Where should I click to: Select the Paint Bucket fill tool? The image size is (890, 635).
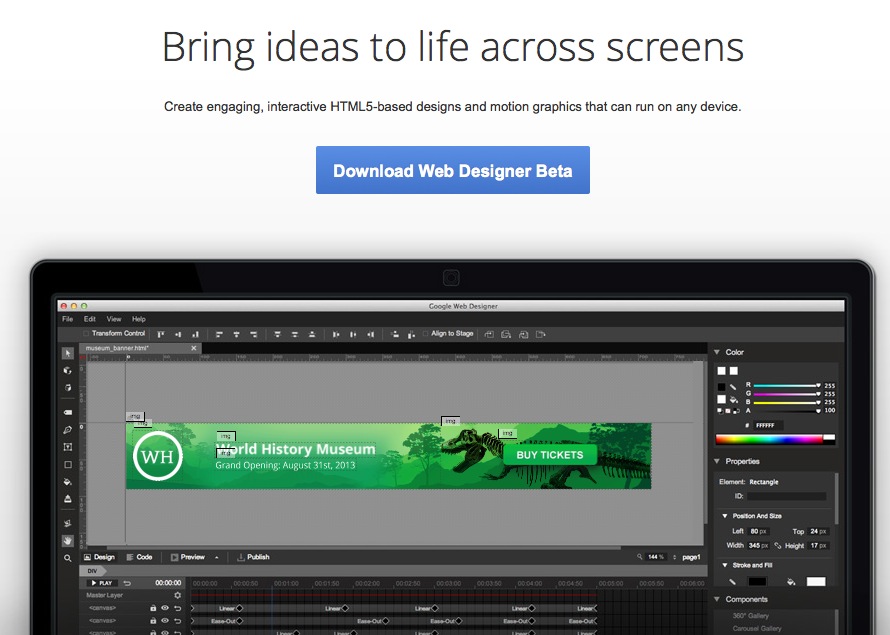68,482
